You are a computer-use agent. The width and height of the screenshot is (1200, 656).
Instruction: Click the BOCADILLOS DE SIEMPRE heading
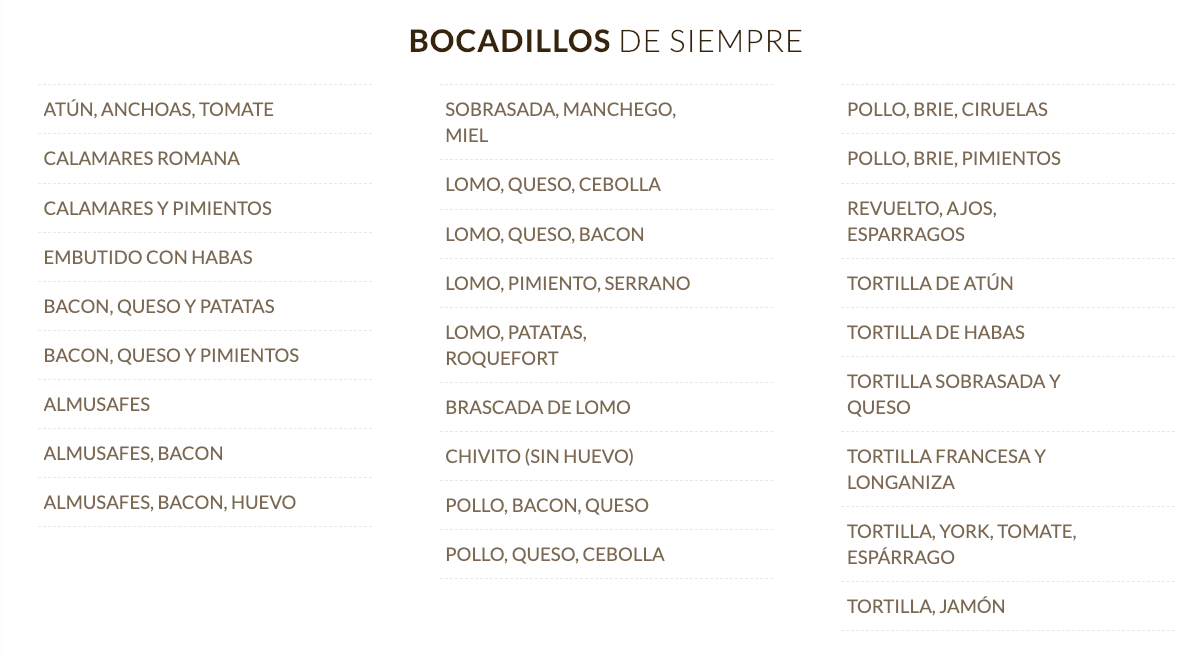(605, 41)
